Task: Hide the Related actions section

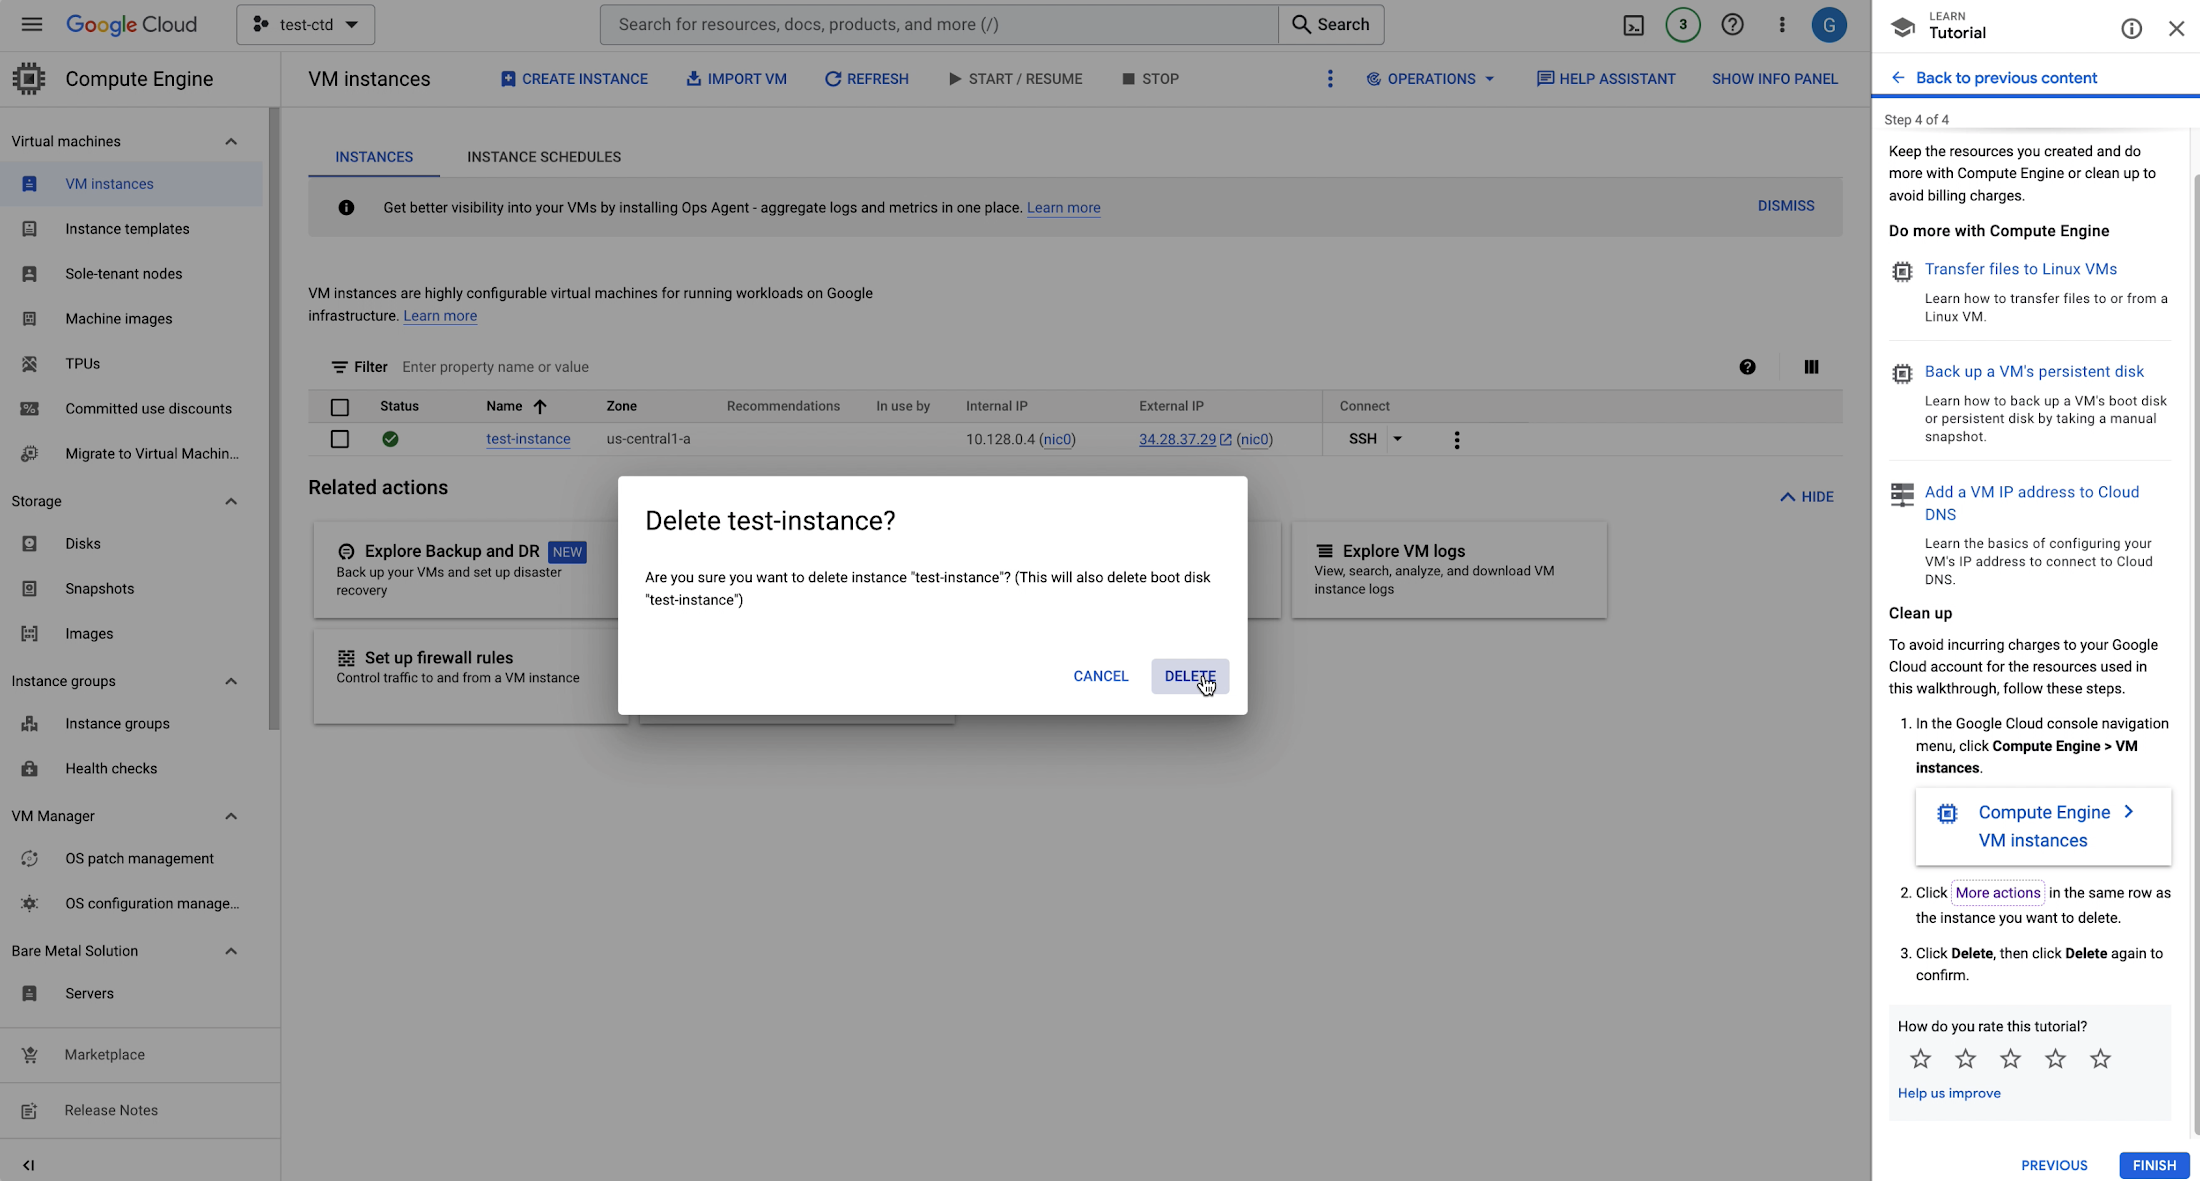Action: (x=1806, y=497)
